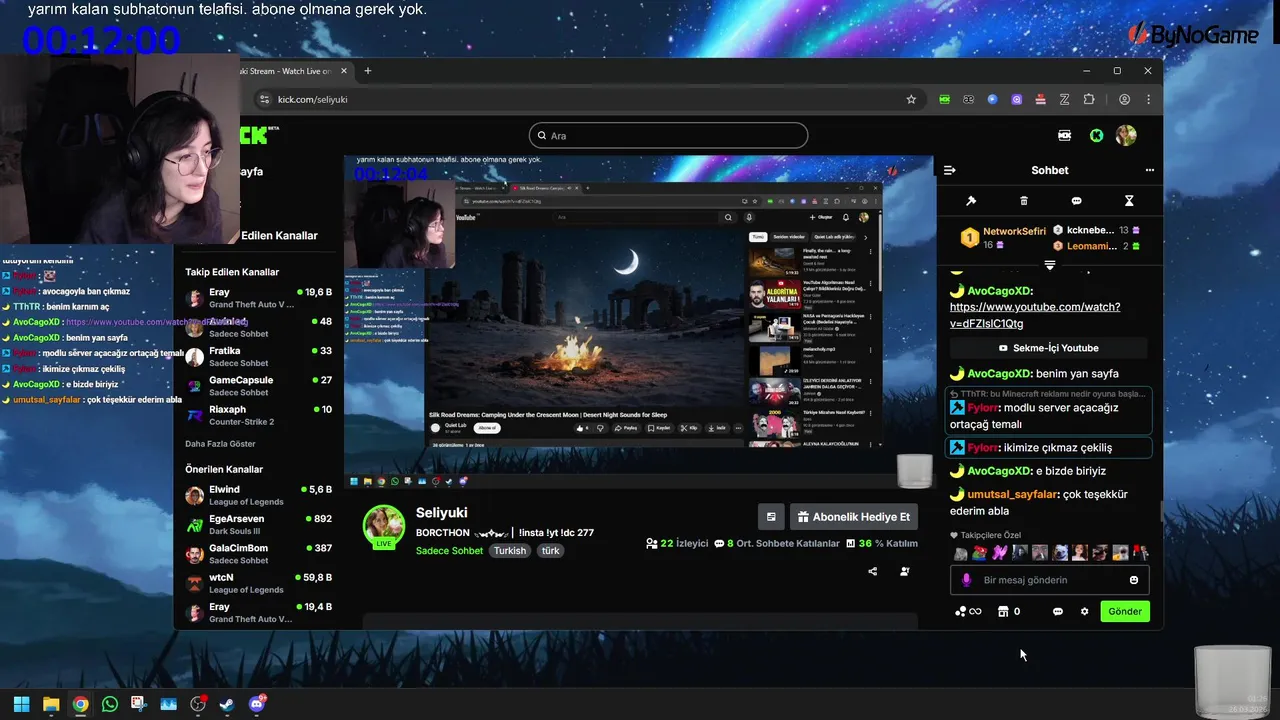Viewport: 1280px width, 720px height.
Task: Open Eray 19,6 B channel
Action: point(258,298)
